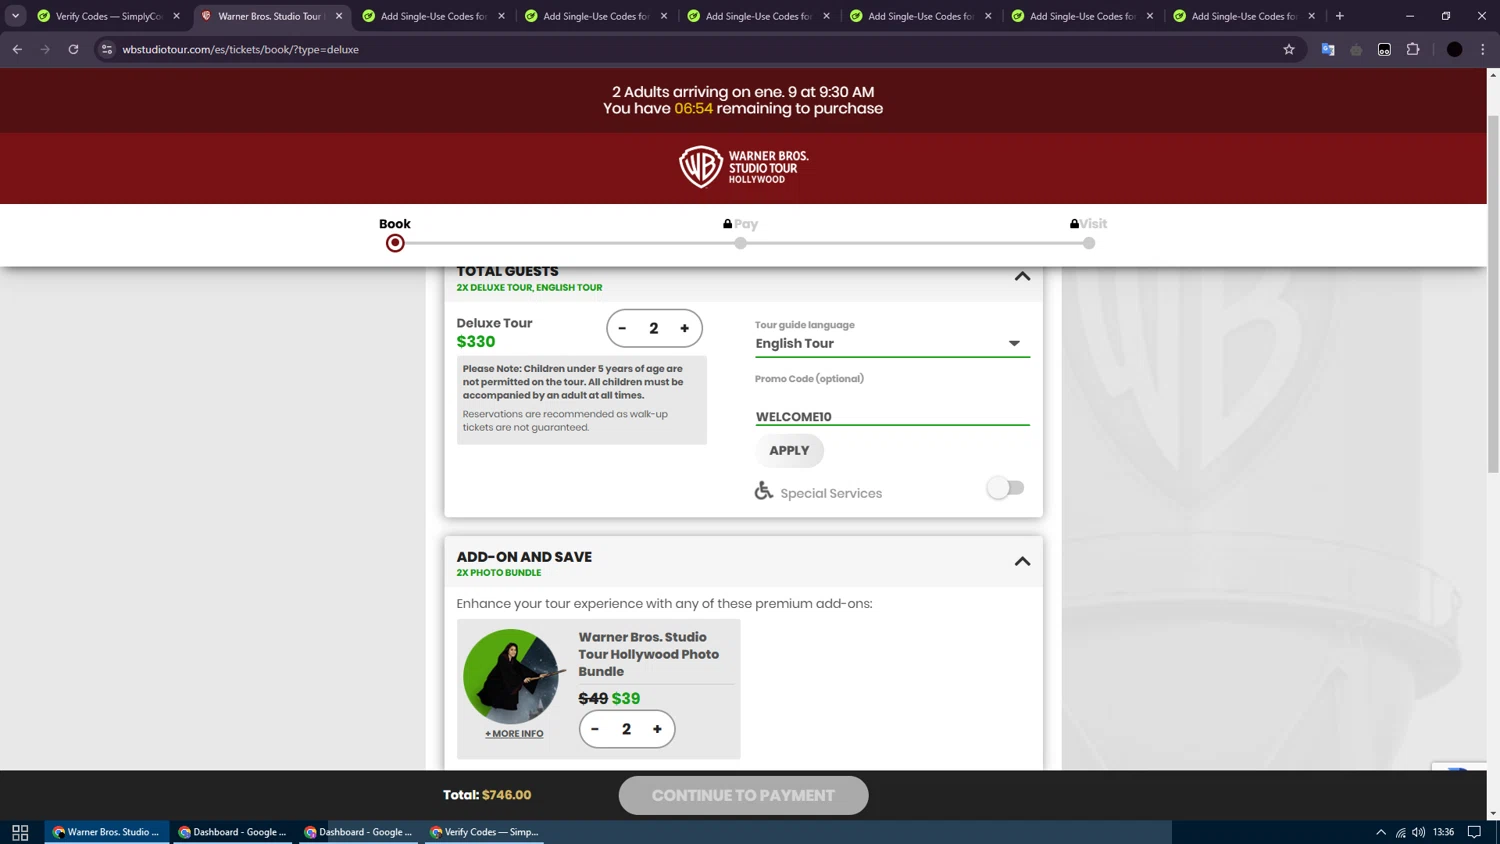The width and height of the screenshot is (1500, 844).
Task: Open More Info for Photo Bundle
Action: click(x=514, y=734)
